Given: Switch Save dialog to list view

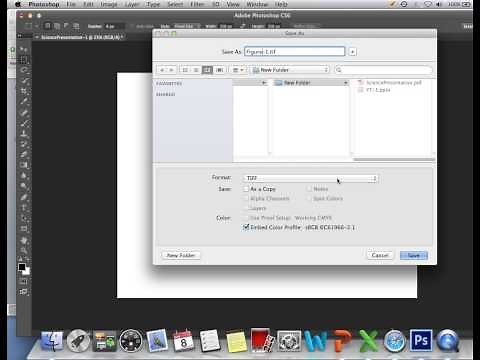Looking at the screenshot, I should point(196,70).
